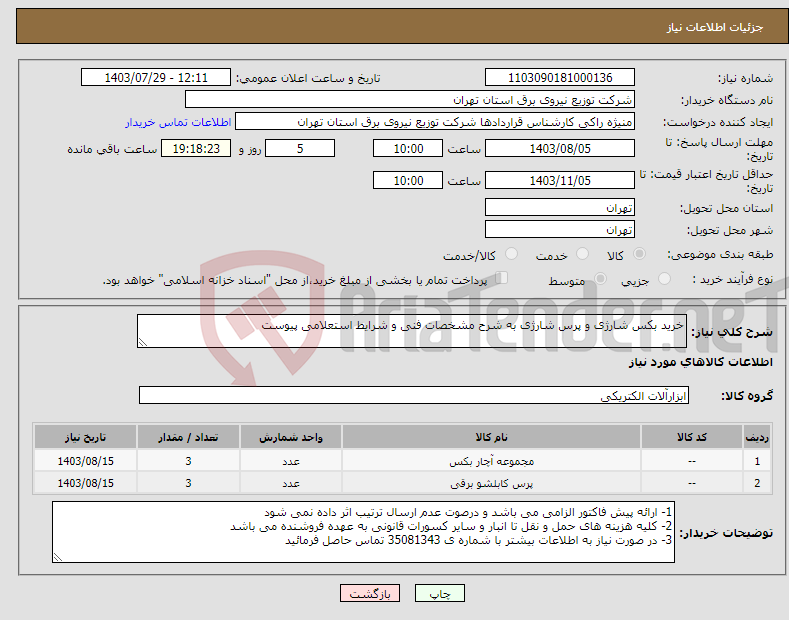
Task: Click the request number field 1103090181000136
Action: (560, 78)
